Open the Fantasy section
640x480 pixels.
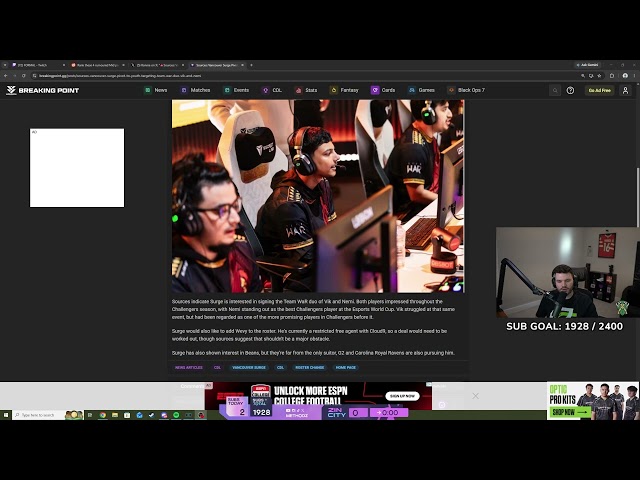[x=344, y=90]
